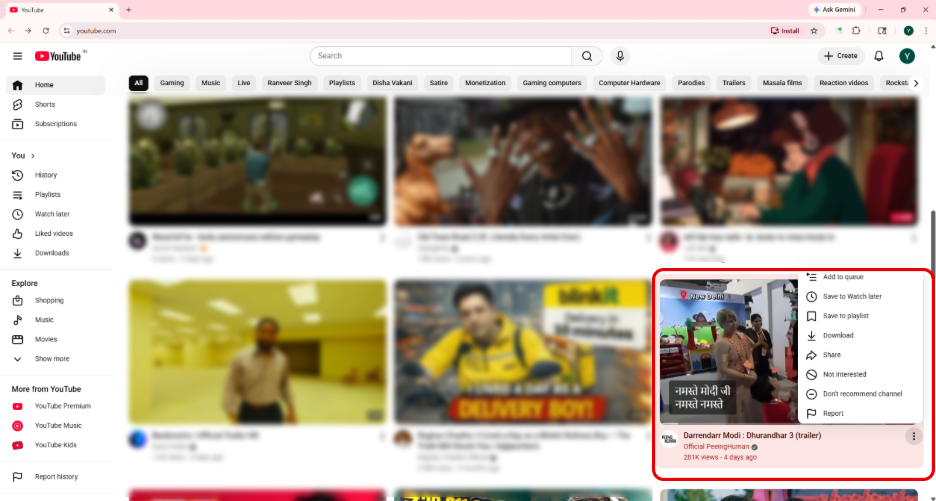Image resolution: width=936 pixels, height=501 pixels.
Task: Select the Computer Hardware chip
Action: (x=629, y=83)
